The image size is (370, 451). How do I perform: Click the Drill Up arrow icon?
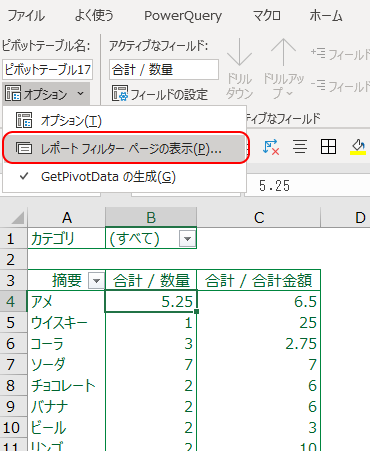(283, 52)
